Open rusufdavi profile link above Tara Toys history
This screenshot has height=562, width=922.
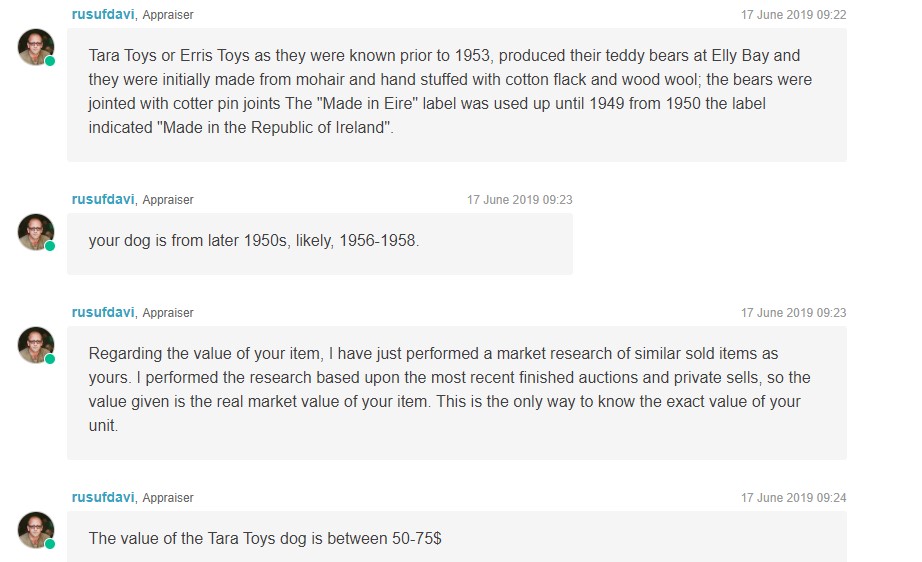click(x=103, y=15)
